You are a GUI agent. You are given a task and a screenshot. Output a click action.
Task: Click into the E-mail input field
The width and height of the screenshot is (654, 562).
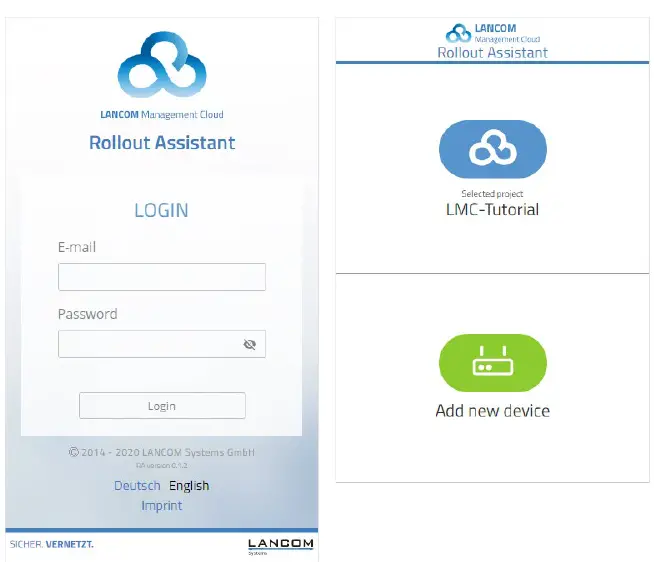[162, 277]
